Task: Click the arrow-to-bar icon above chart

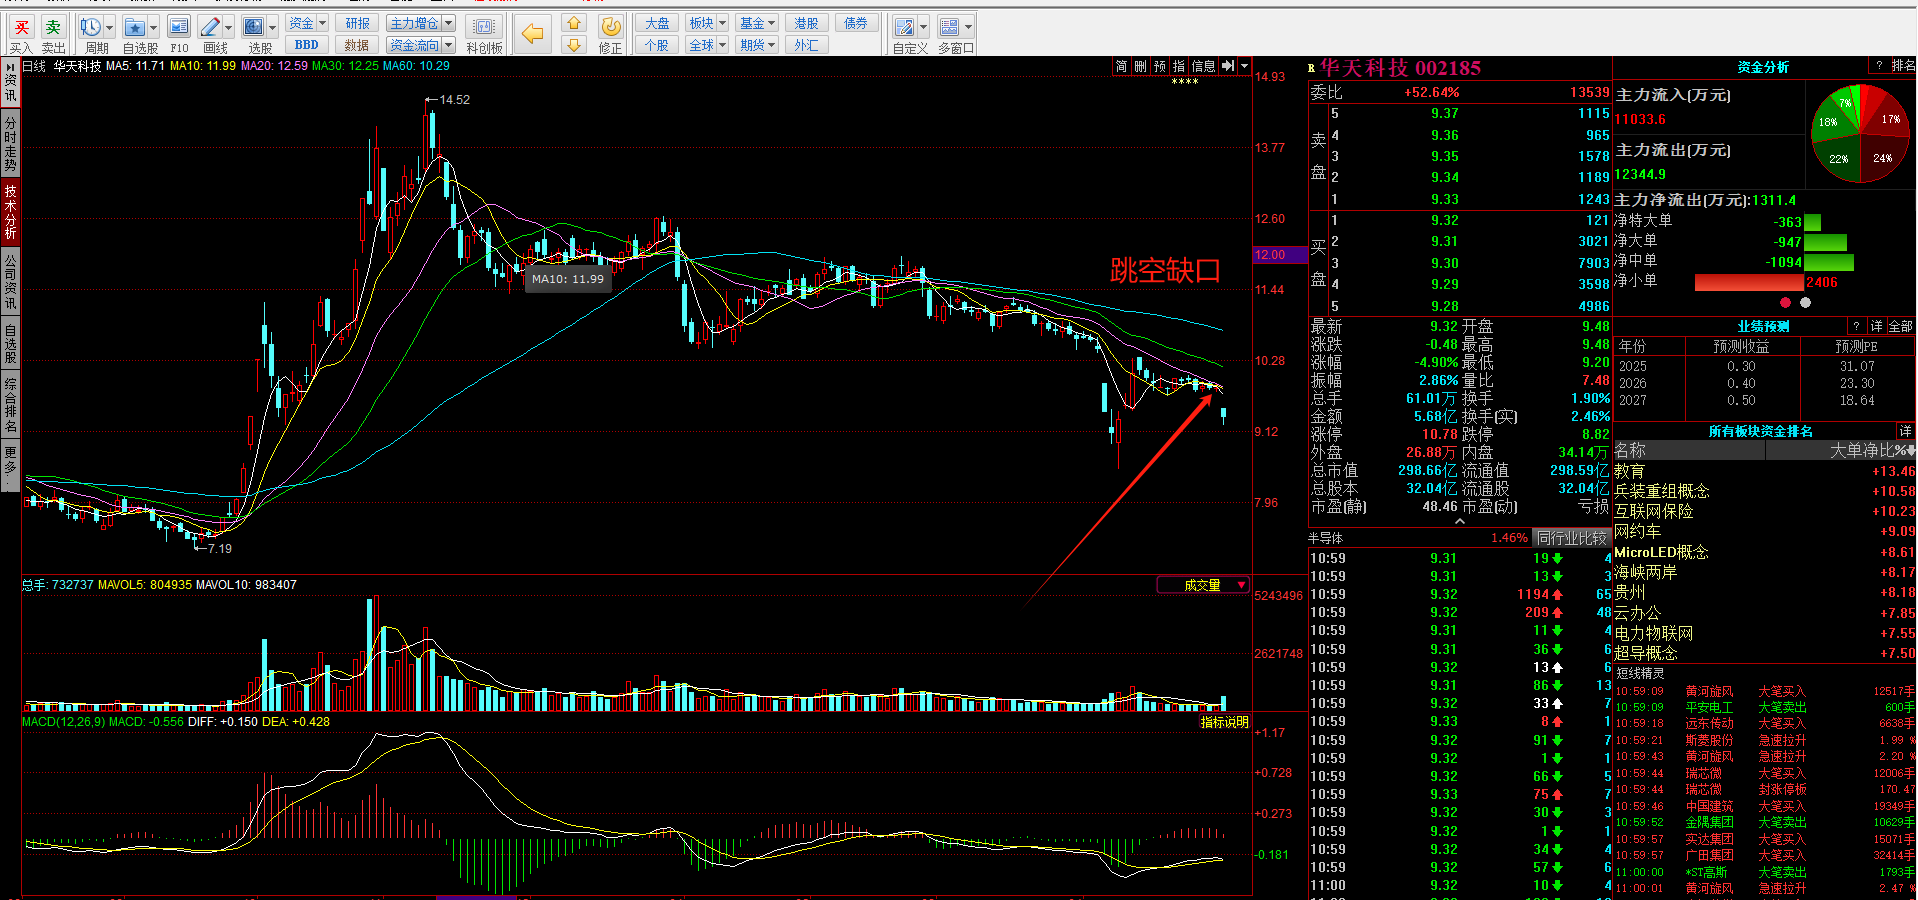Action: 1228,66
